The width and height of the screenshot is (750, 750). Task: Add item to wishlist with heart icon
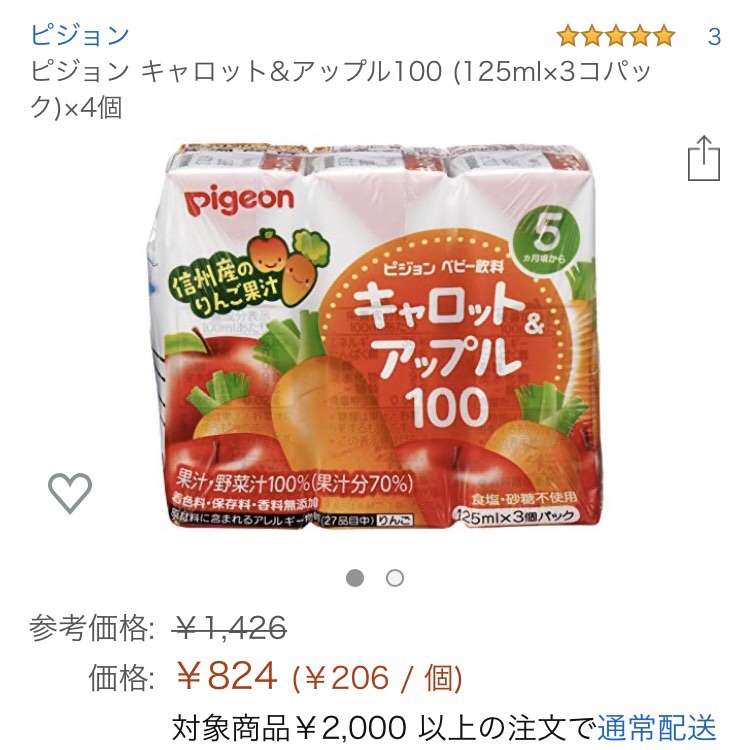70,493
